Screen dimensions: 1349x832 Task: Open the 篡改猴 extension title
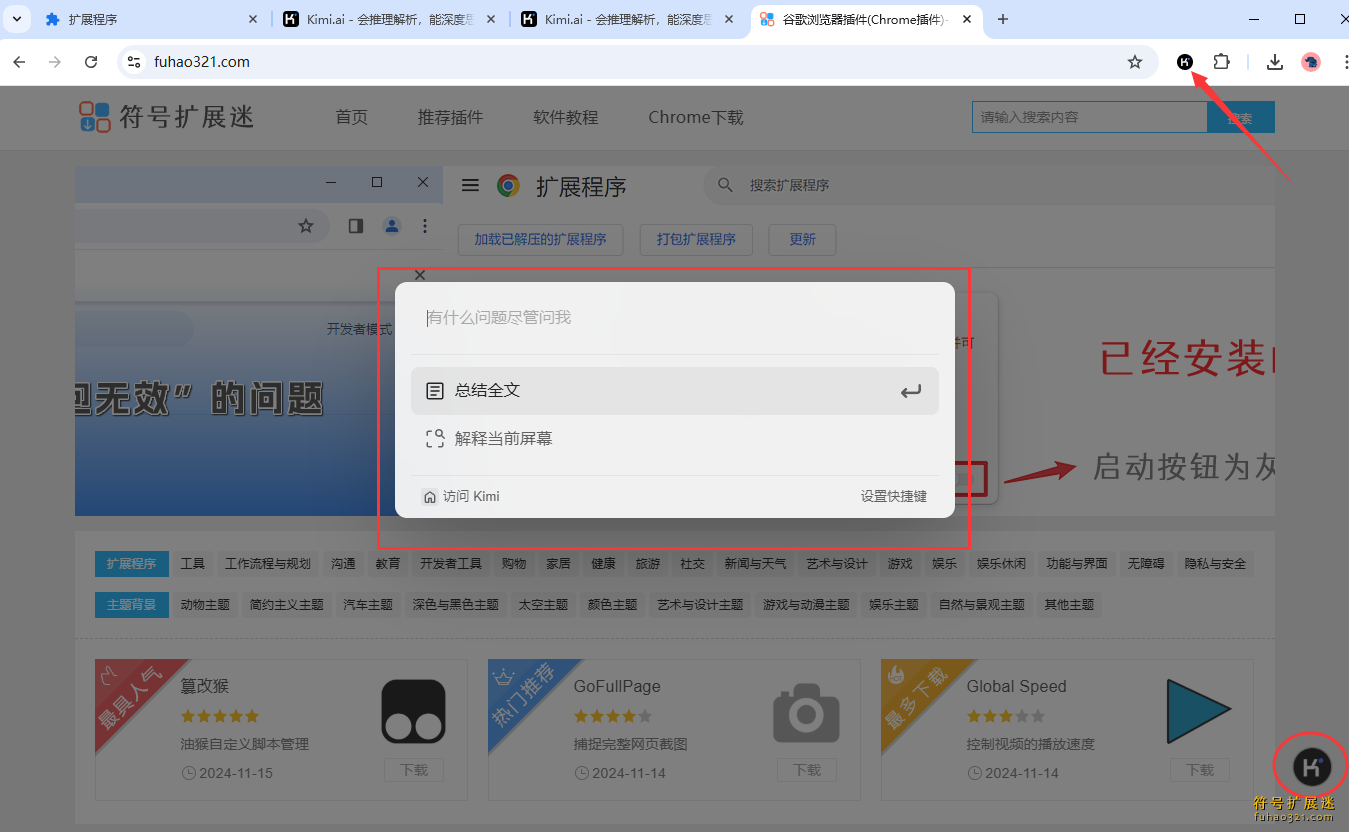205,686
